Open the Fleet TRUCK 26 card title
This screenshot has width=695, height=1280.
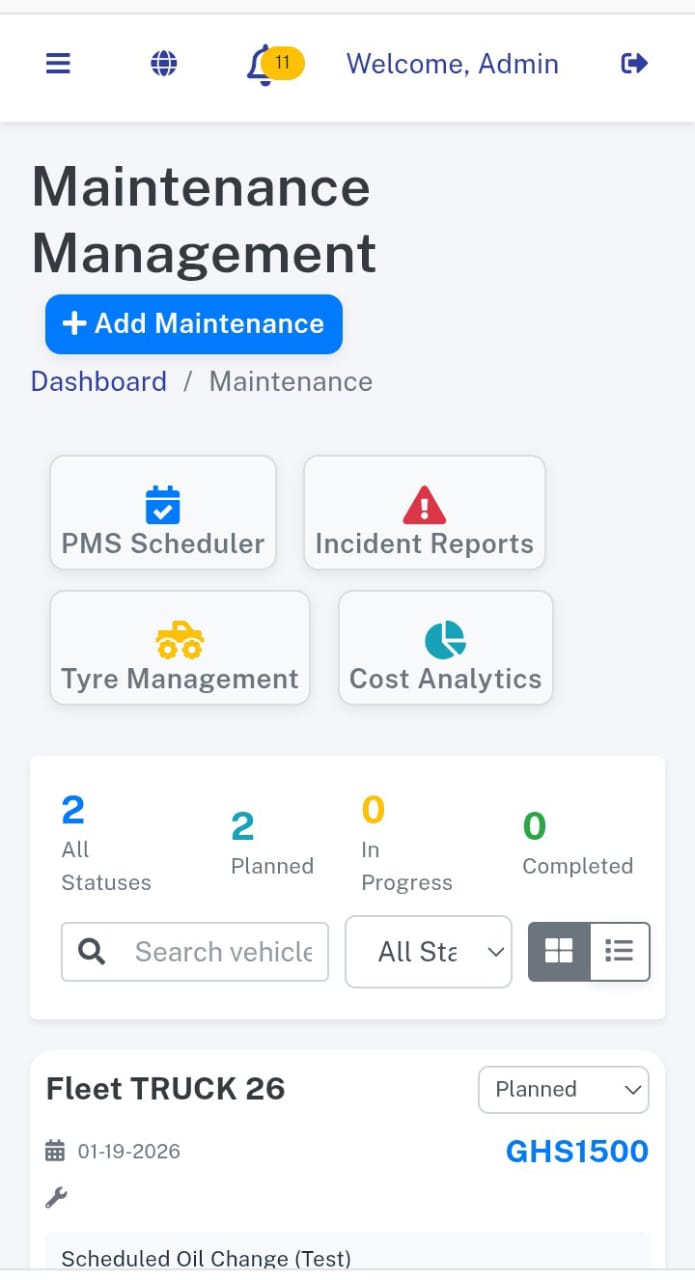click(166, 1088)
